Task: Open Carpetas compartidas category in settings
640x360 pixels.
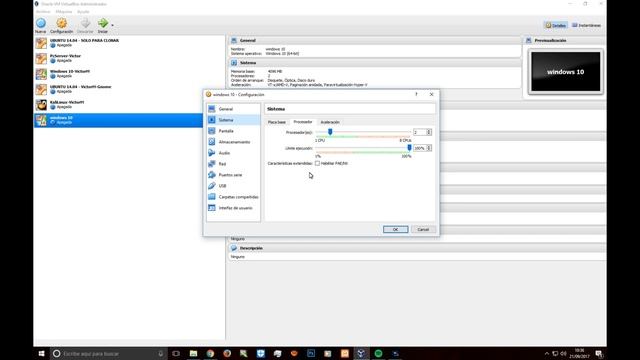Action: [233, 197]
